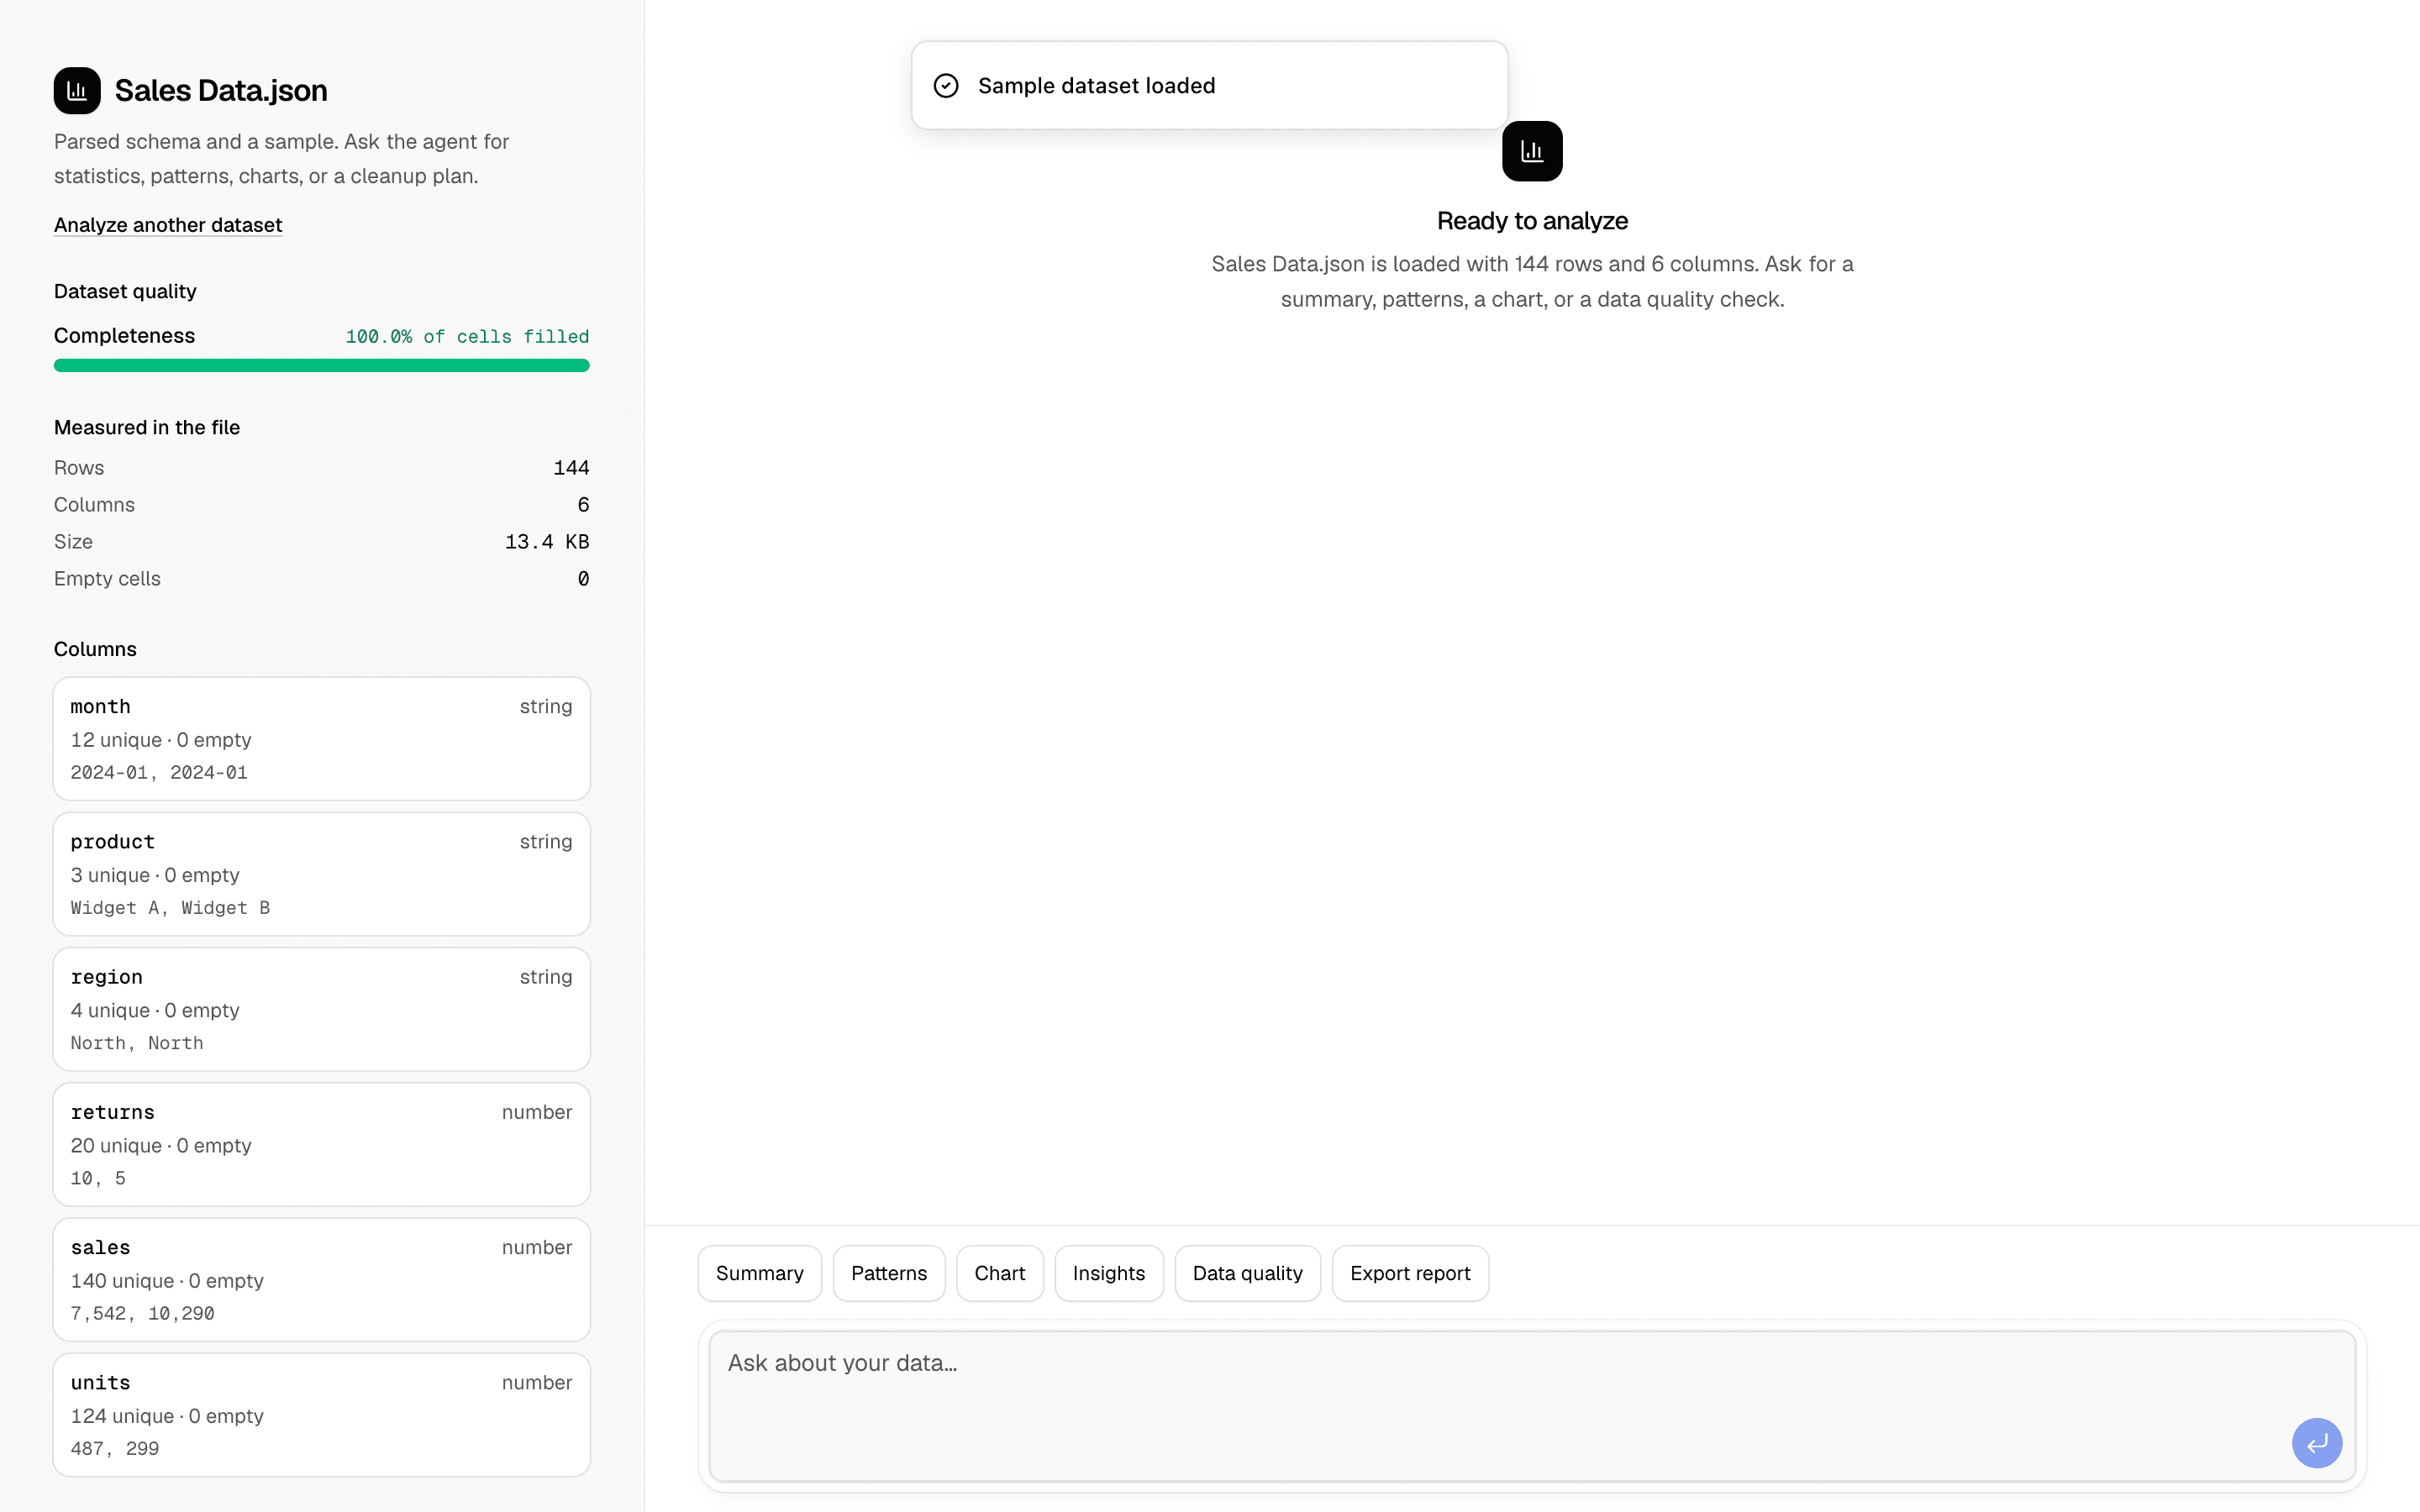Image resolution: width=2420 pixels, height=1512 pixels.
Task: Click the Sample dataset loaded notification
Action: pos(1209,85)
